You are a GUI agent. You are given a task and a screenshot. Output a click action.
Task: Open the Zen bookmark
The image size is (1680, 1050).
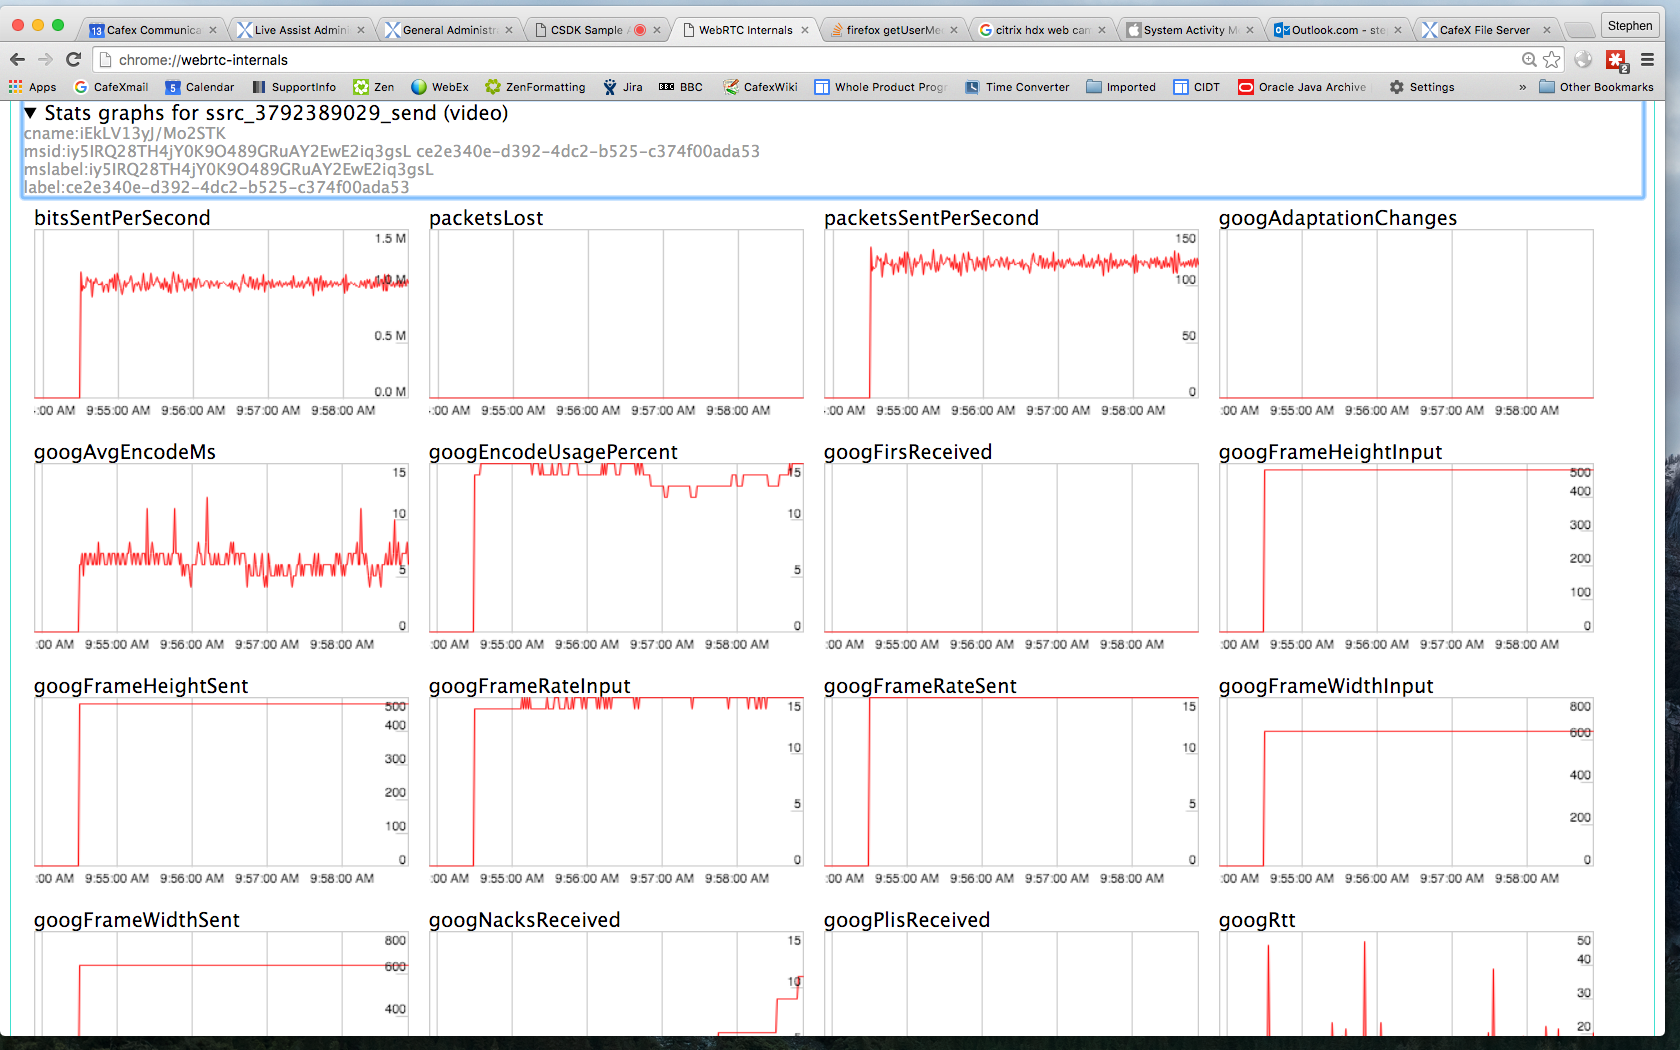374,87
